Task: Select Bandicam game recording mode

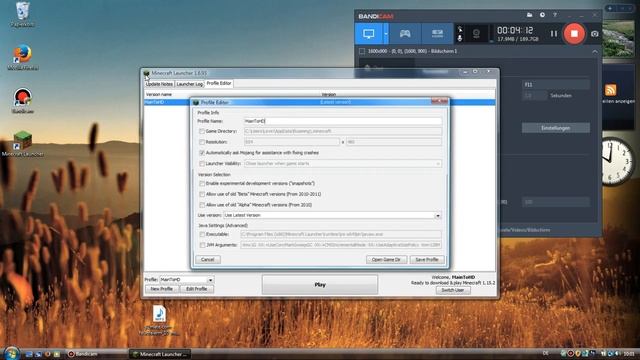Action: (404, 33)
